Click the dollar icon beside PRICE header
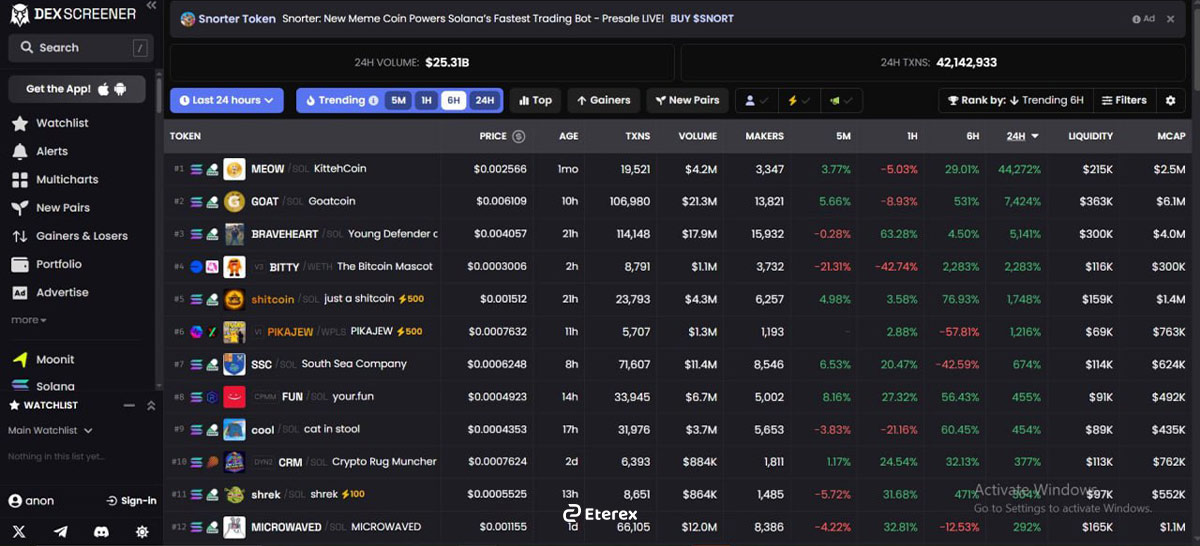 click(518, 136)
